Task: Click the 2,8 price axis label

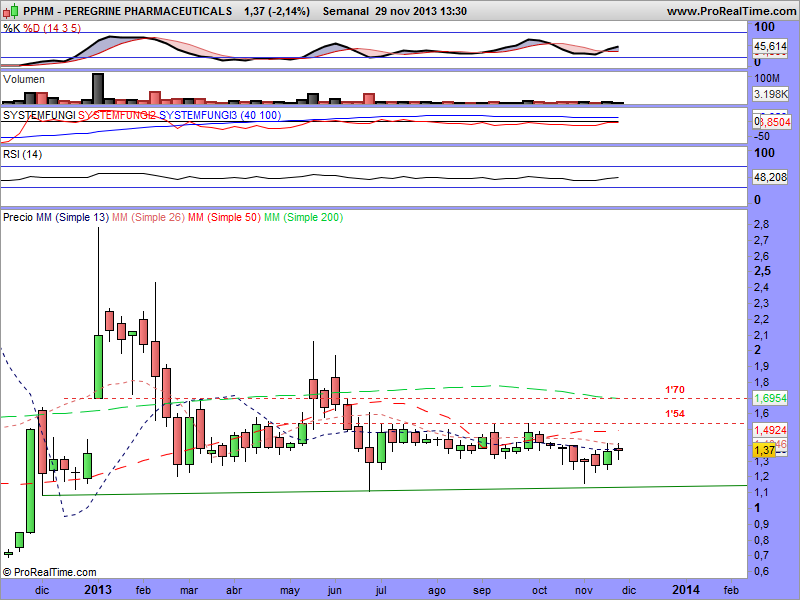Action: [x=761, y=224]
